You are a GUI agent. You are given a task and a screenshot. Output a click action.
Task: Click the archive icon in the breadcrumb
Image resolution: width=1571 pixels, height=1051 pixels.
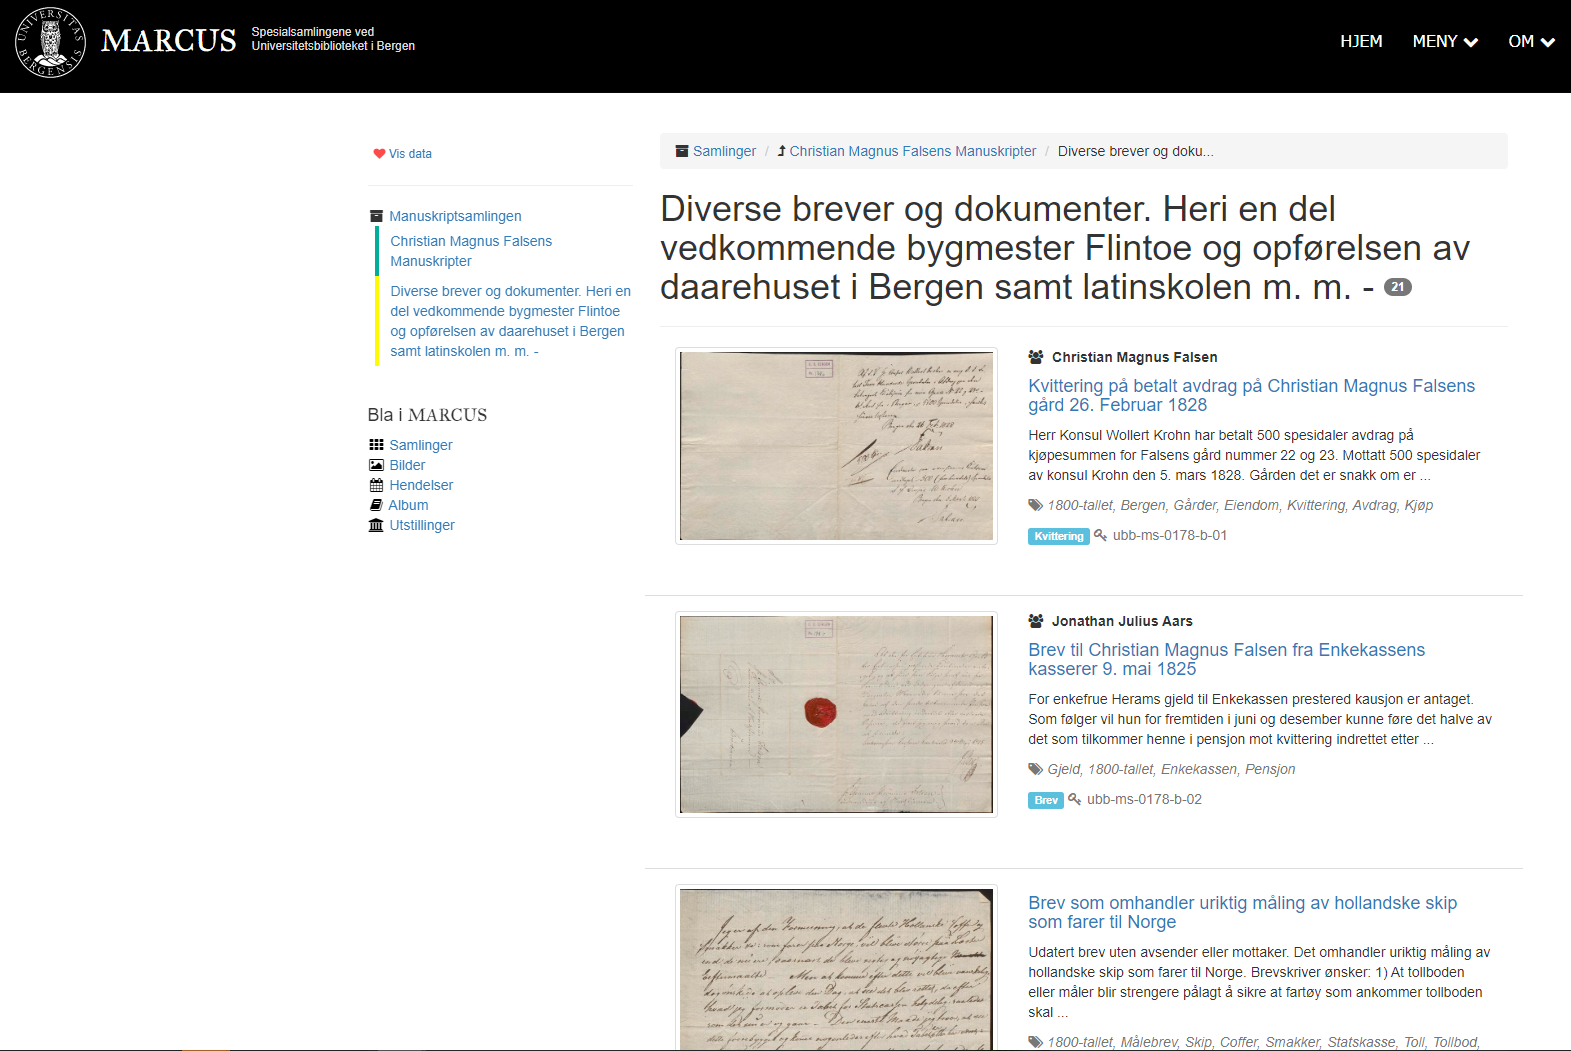(x=682, y=151)
